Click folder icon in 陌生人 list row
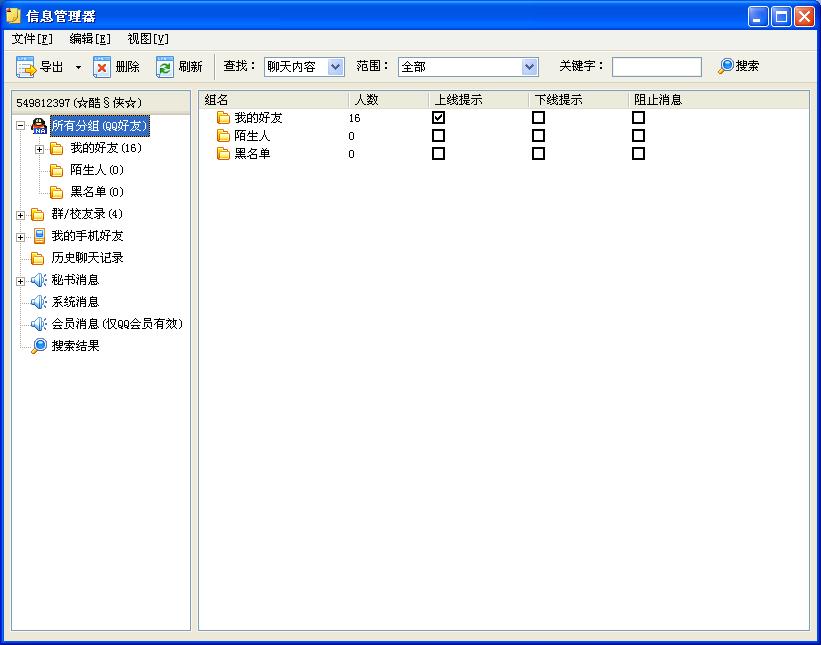821x645 pixels. pos(224,136)
